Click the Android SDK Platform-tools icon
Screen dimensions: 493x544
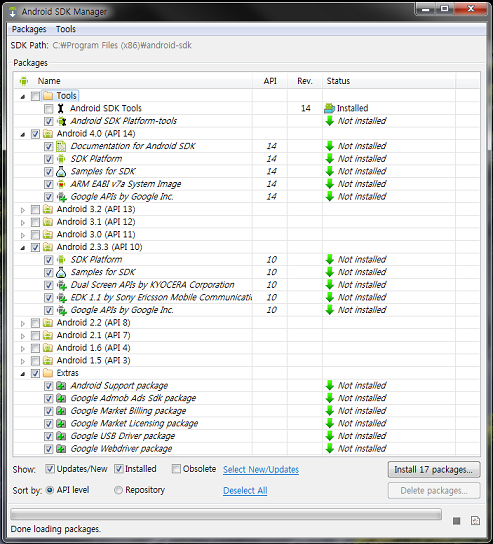(61, 121)
